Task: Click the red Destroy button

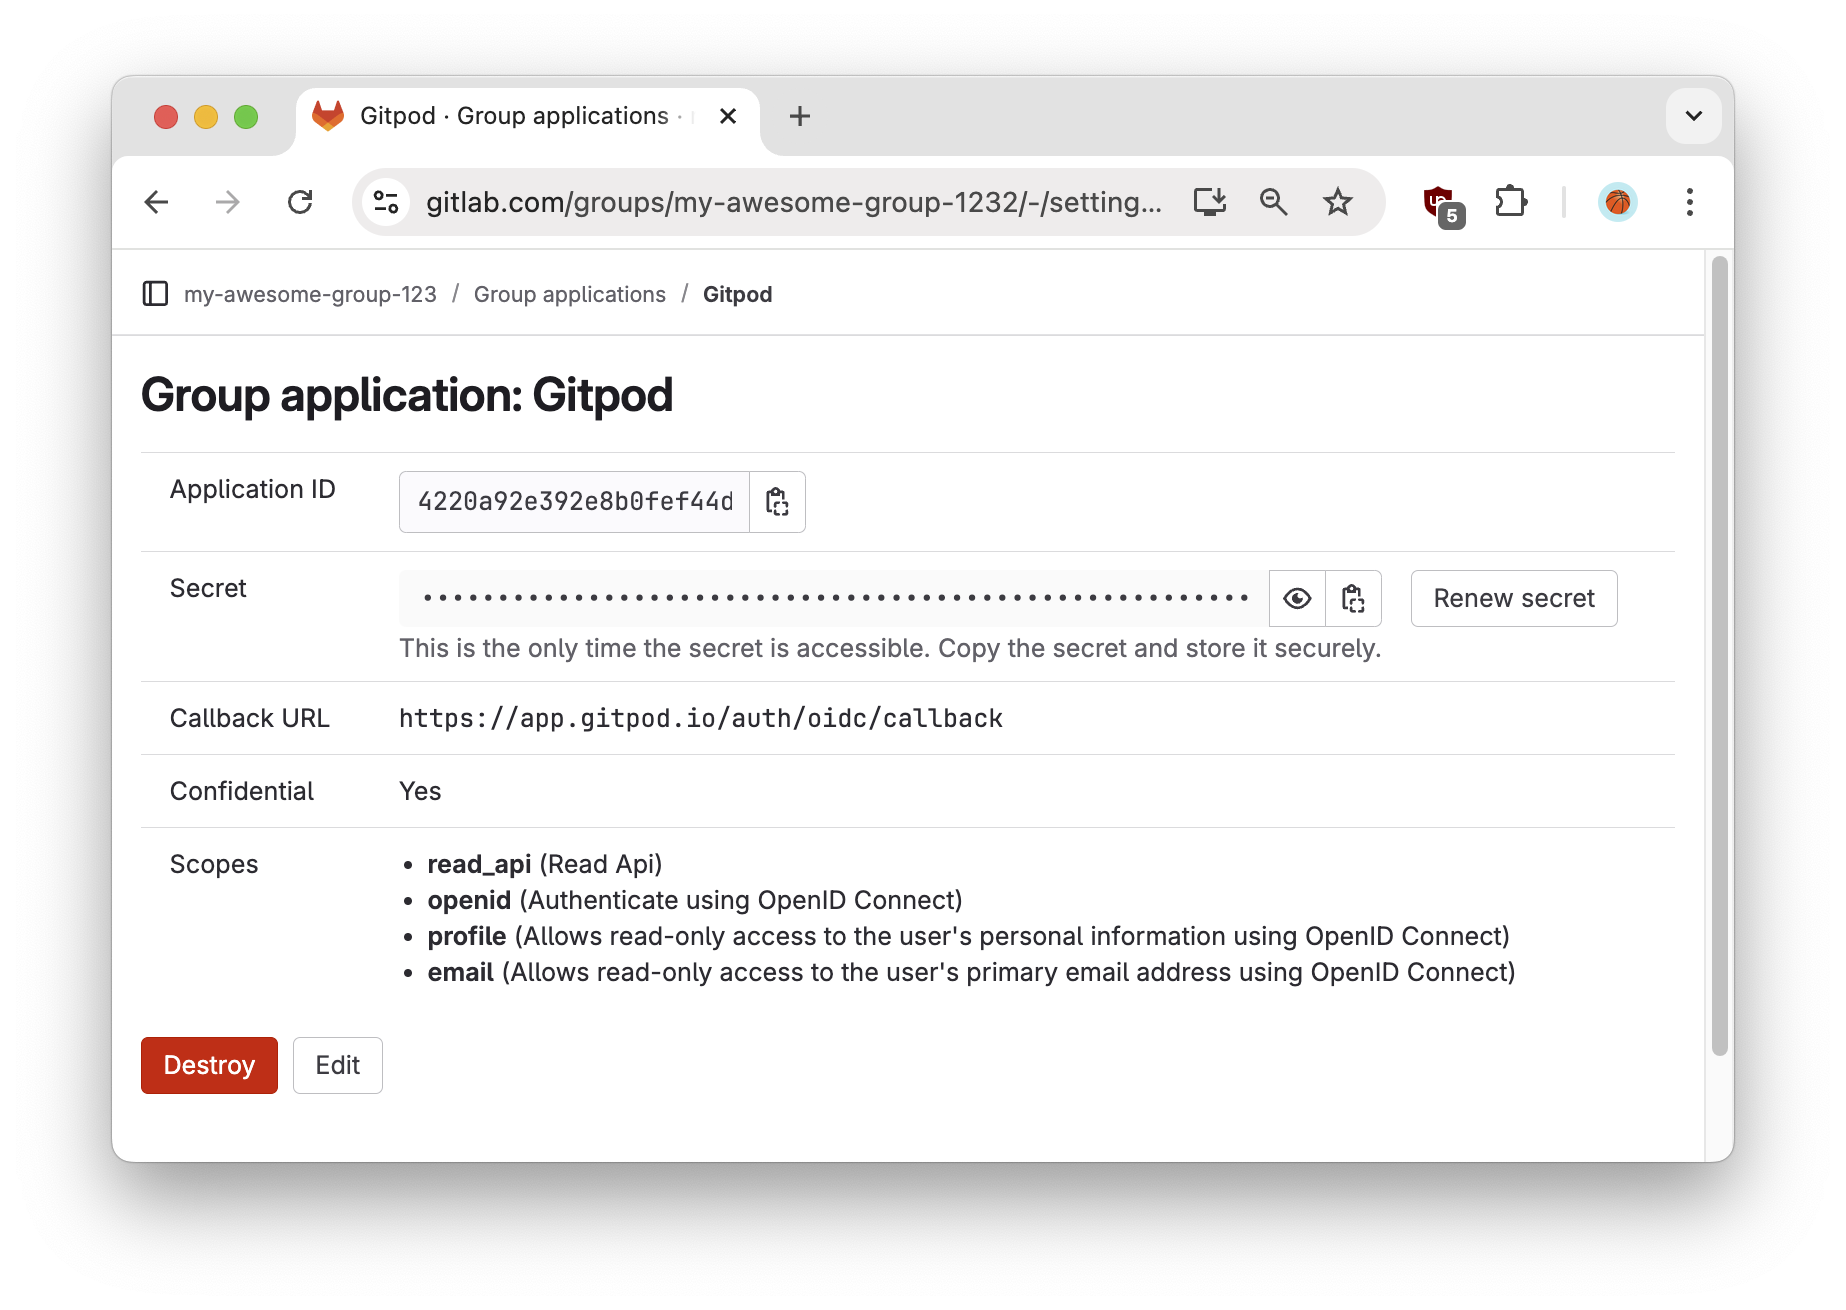Action: point(209,1065)
